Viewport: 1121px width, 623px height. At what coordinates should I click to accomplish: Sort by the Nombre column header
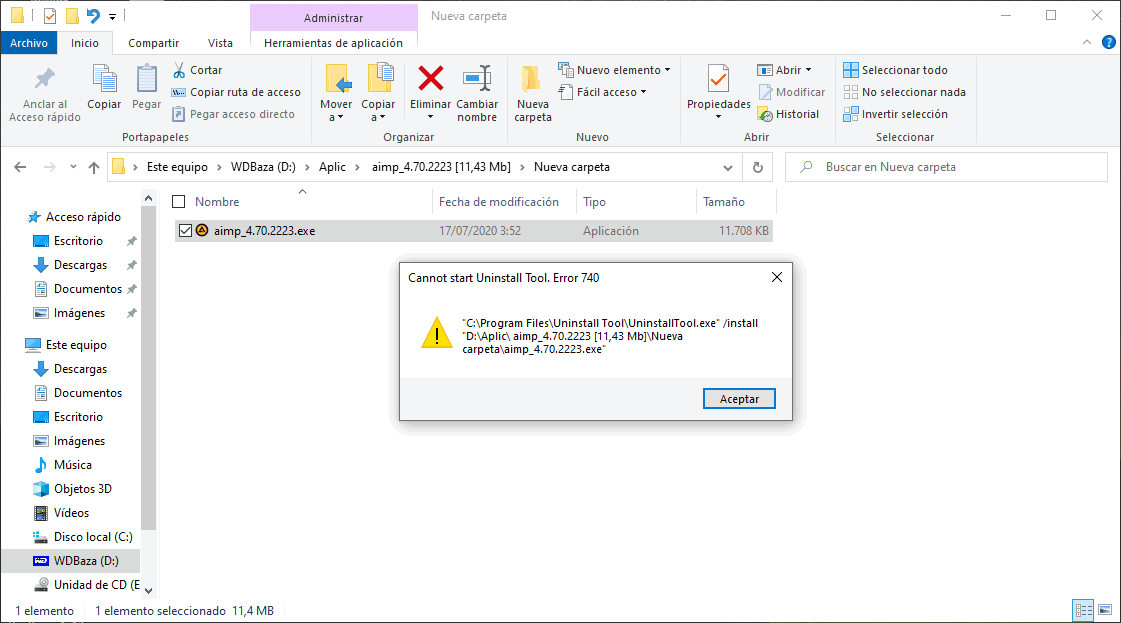pos(217,202)
